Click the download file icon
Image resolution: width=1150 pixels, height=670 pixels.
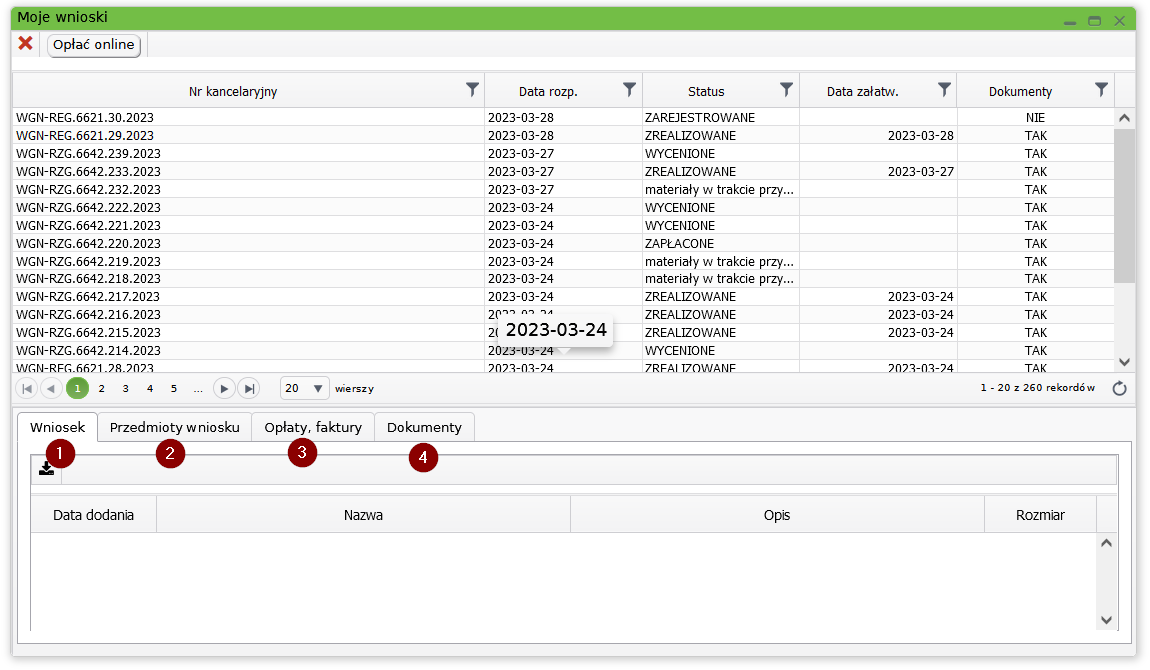tap(47, 468)
